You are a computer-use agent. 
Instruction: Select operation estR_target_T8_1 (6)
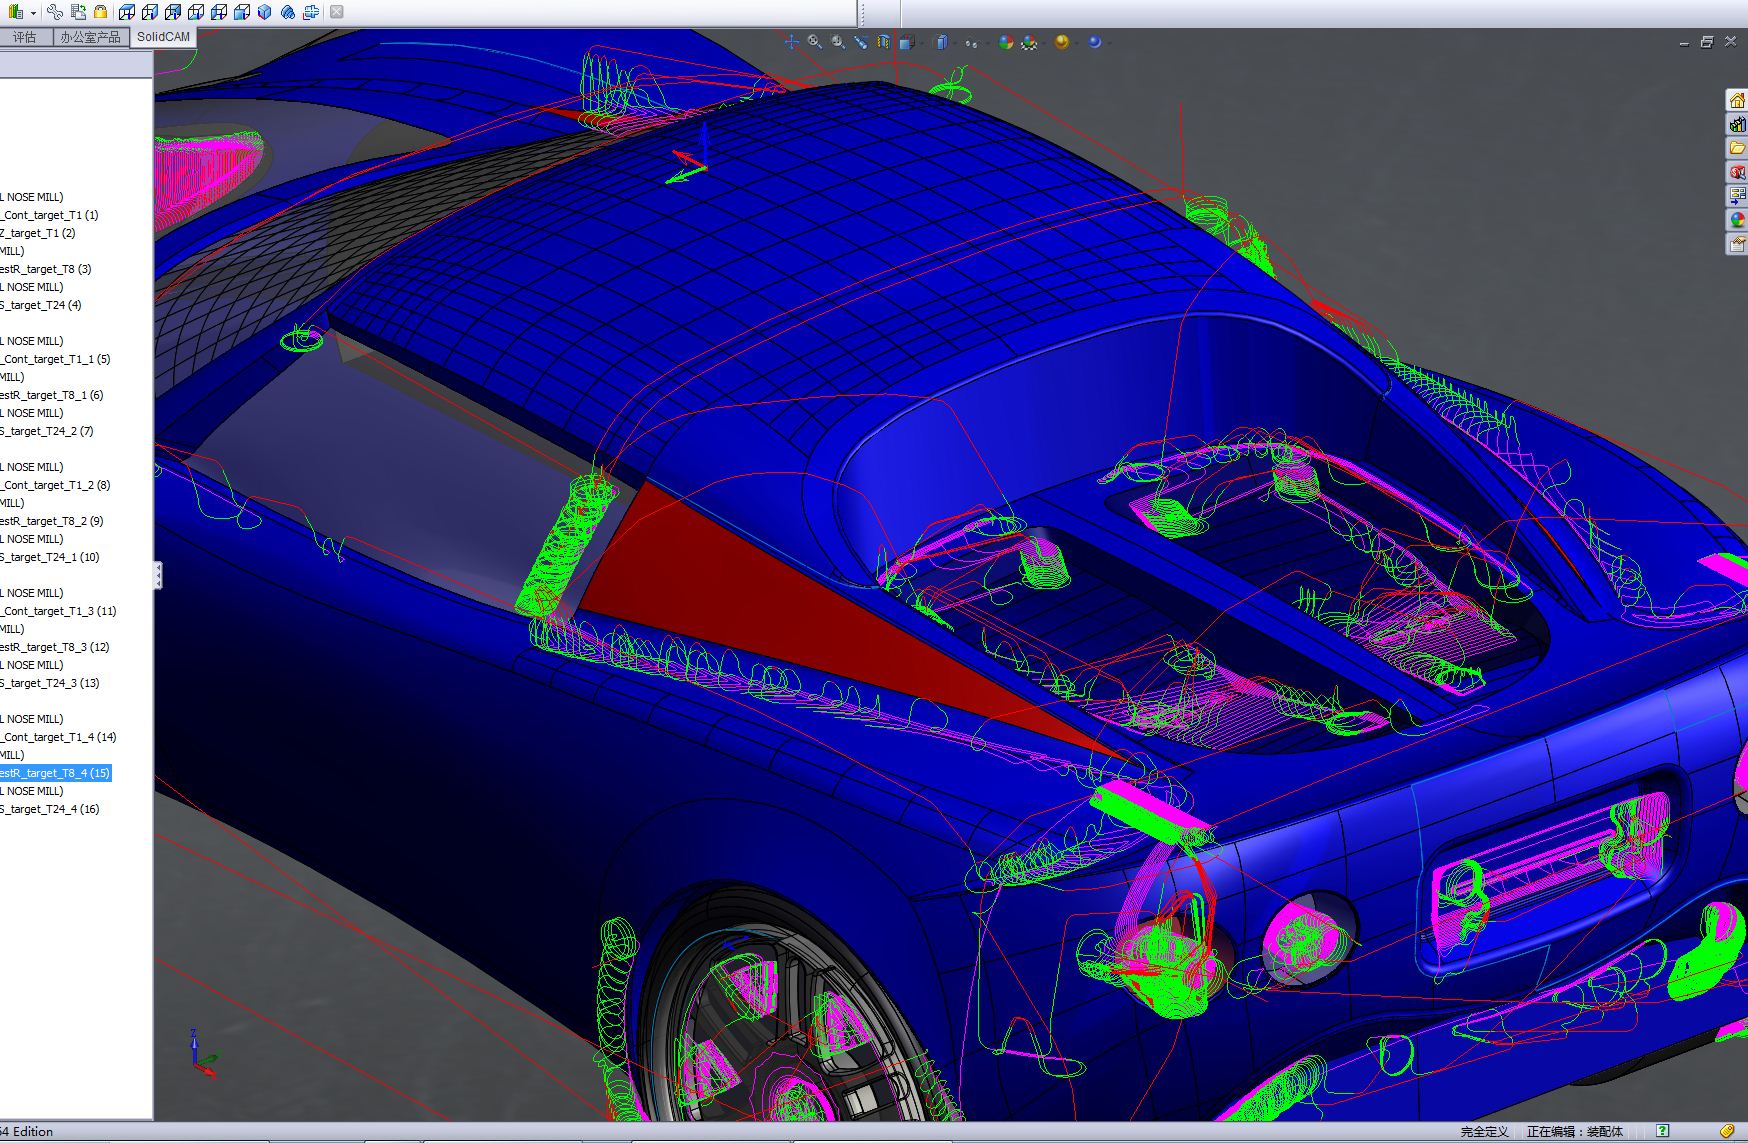point(52,395)
